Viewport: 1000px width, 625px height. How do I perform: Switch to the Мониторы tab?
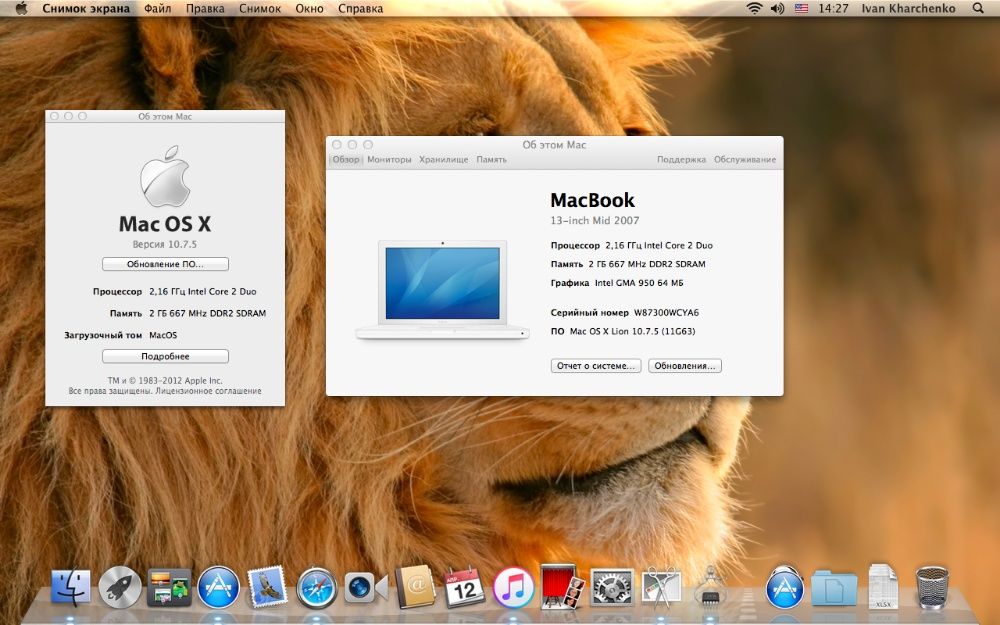coord(389,159)
